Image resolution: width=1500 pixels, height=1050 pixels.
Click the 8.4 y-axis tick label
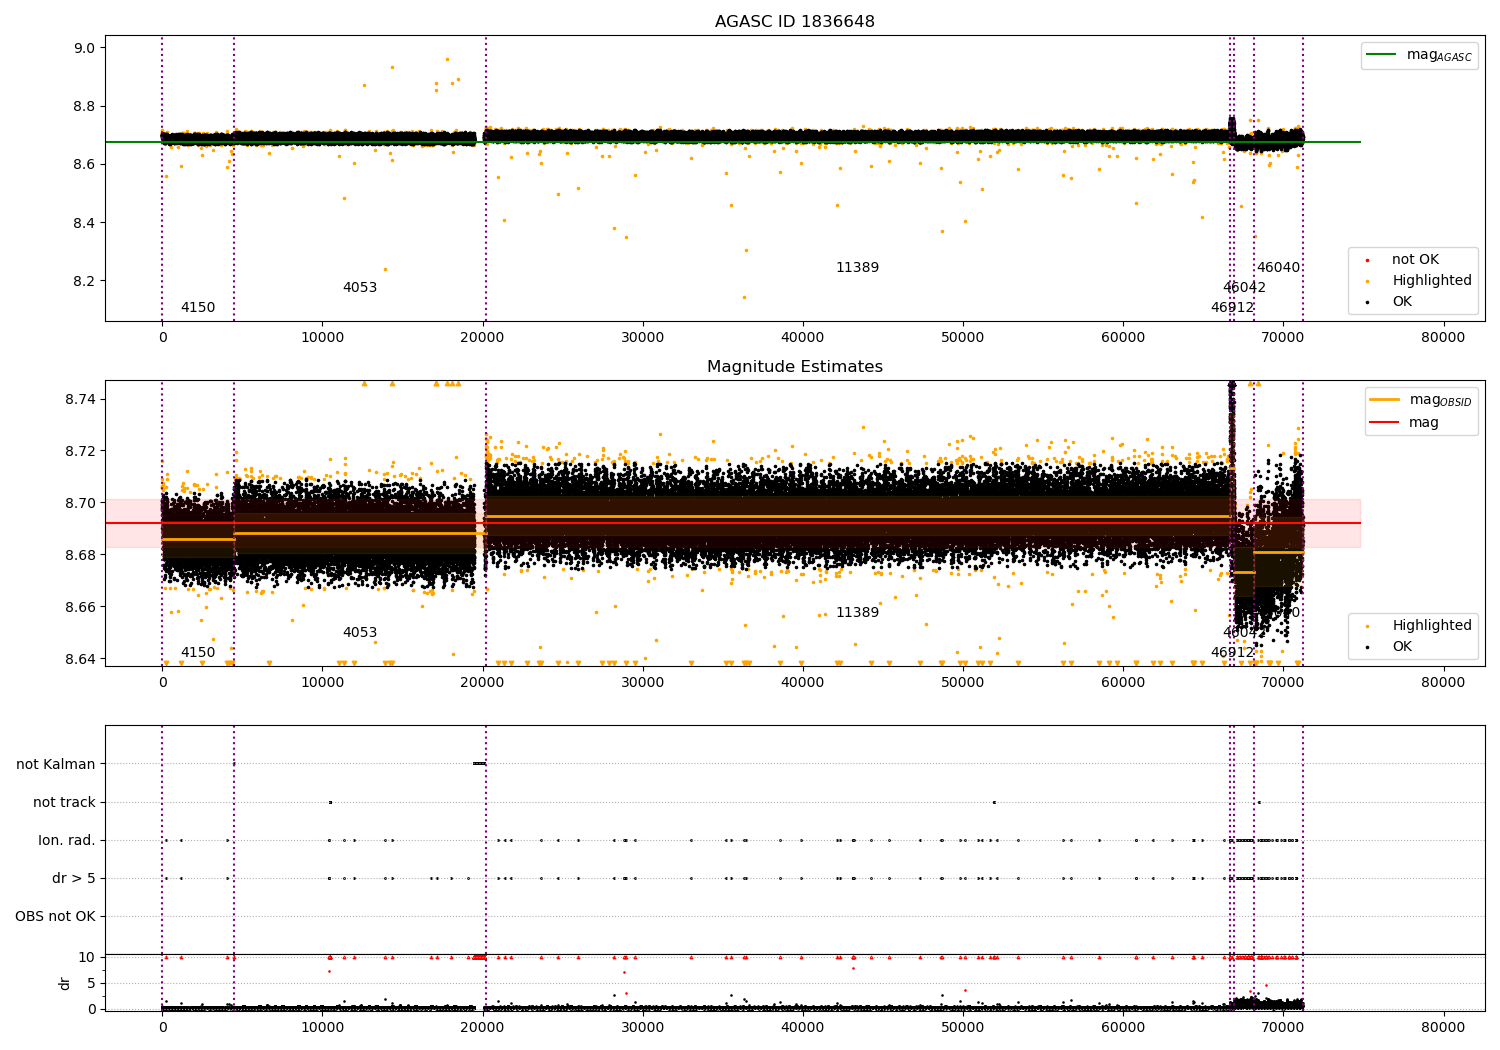[x=84, y=223]
